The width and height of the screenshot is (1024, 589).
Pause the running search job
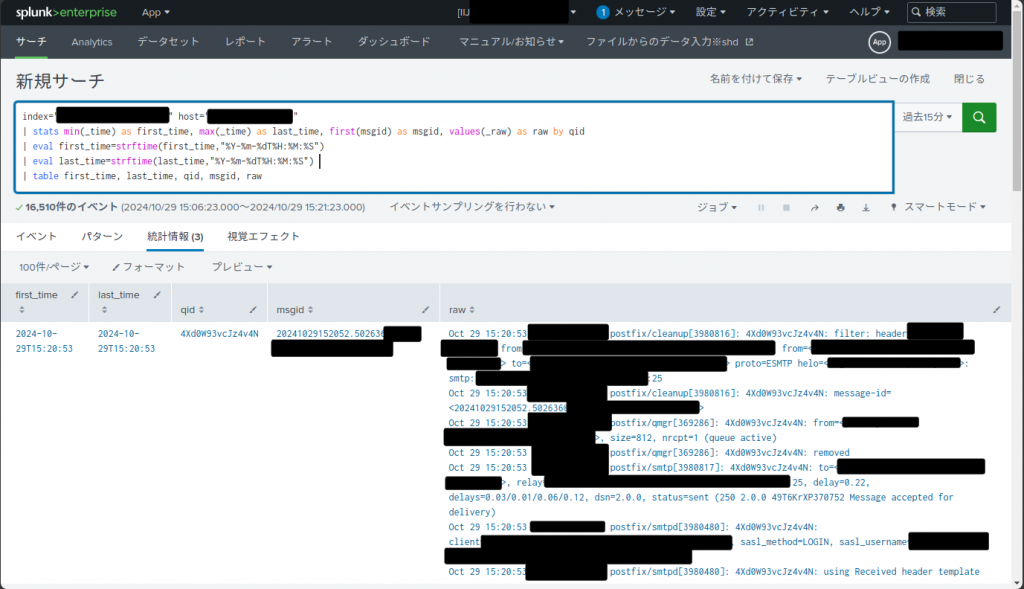(x=760, y=206)
